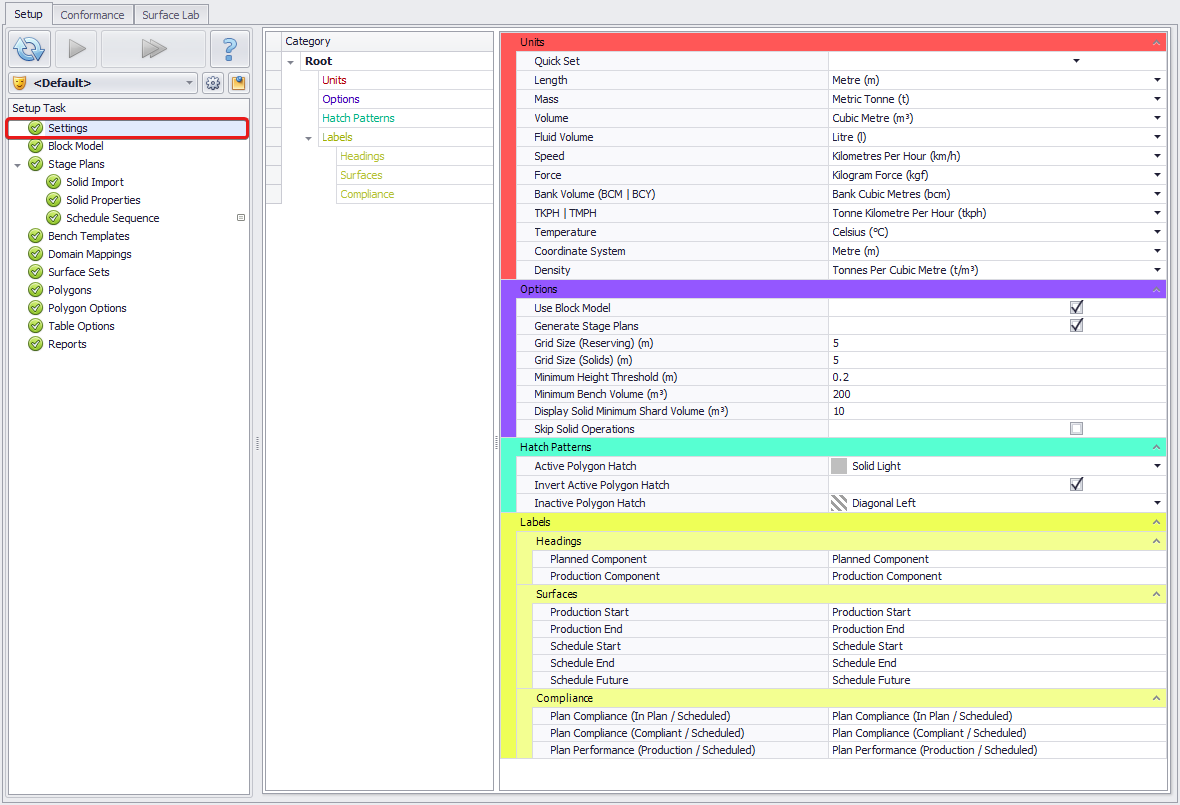Select Hatch Patterns in the Category tree
Viewport: 1180px width, 805px height.
coord(358,118)
